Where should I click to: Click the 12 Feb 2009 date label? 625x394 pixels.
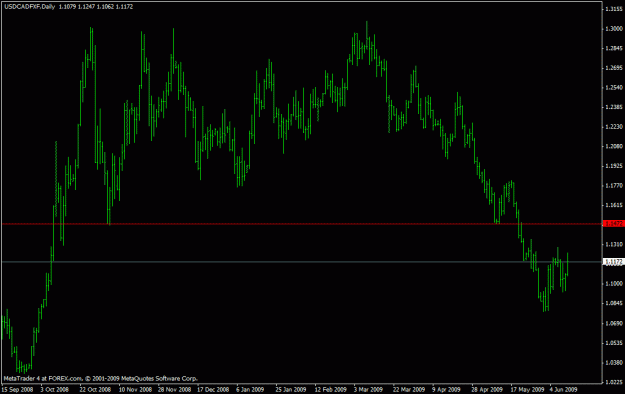[330, 389]
